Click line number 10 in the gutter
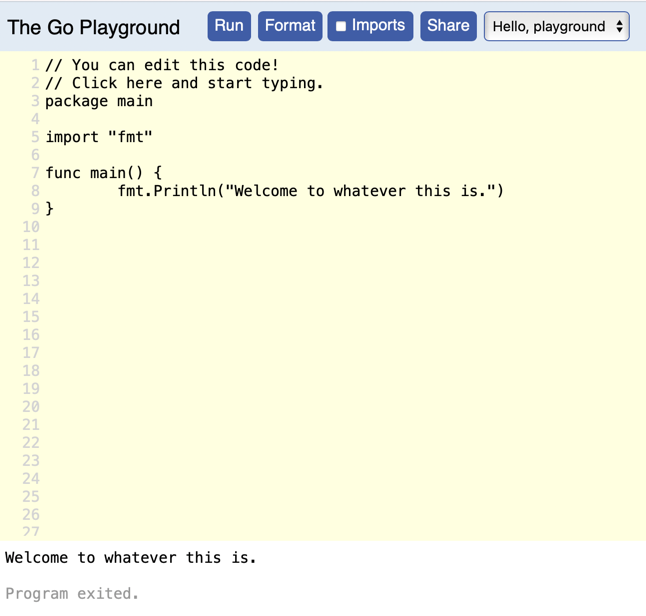This screenshot has height=616, width=646. coord(30,227)
